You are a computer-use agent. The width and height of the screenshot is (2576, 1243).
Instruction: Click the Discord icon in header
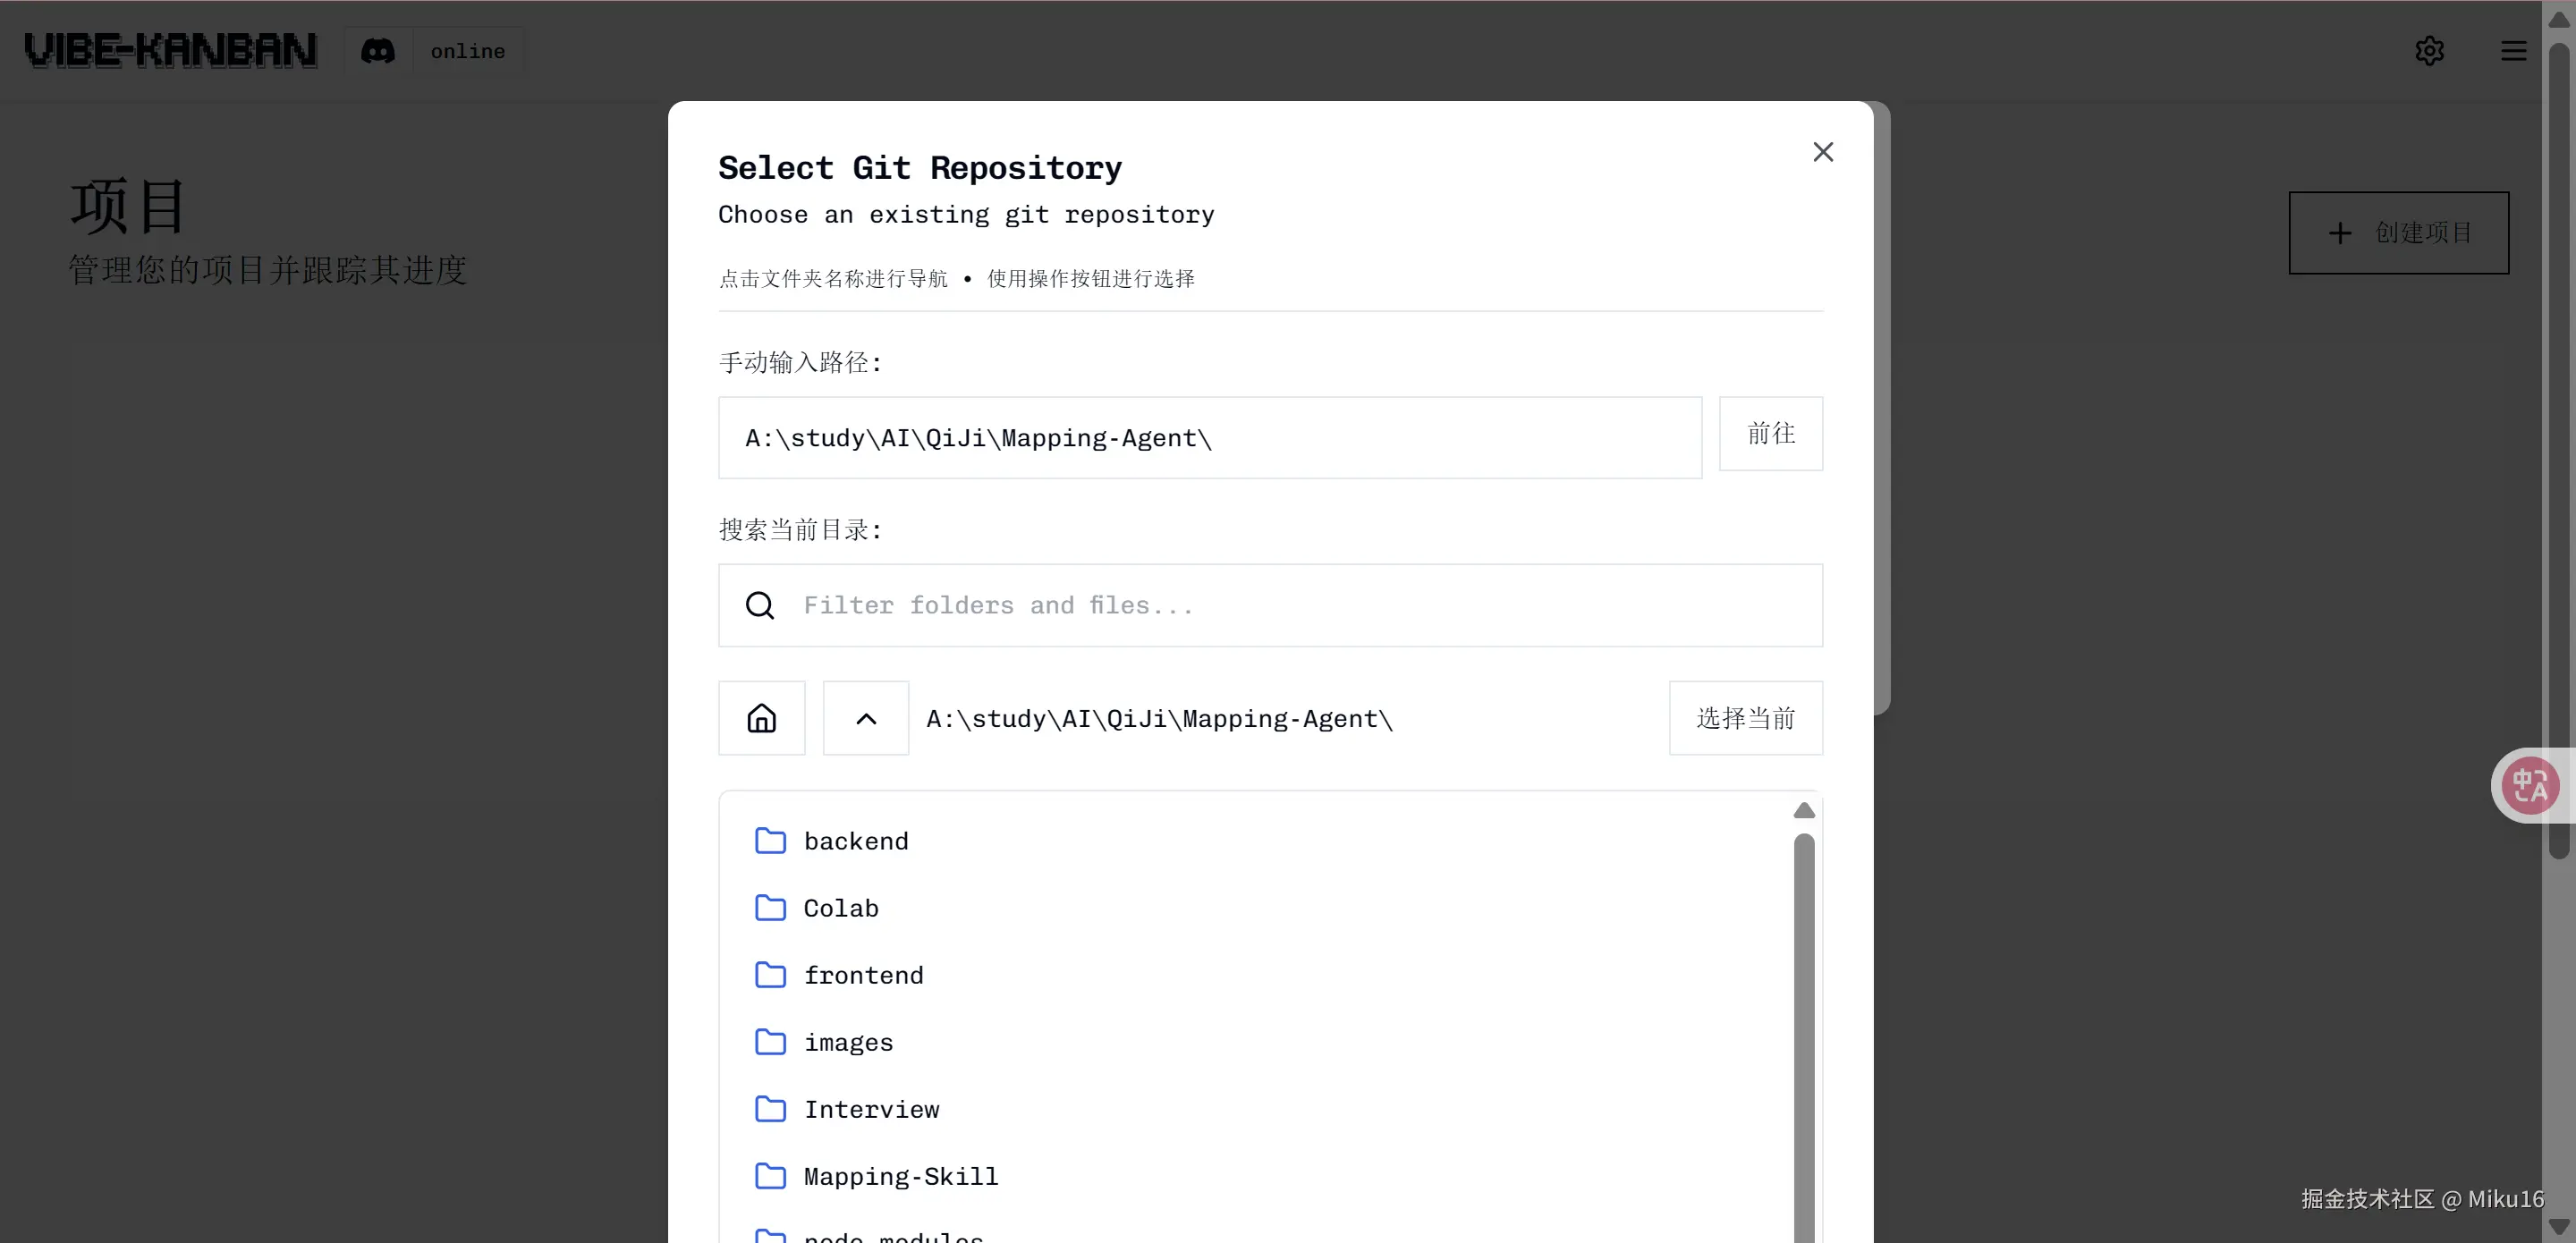[378, 51]
